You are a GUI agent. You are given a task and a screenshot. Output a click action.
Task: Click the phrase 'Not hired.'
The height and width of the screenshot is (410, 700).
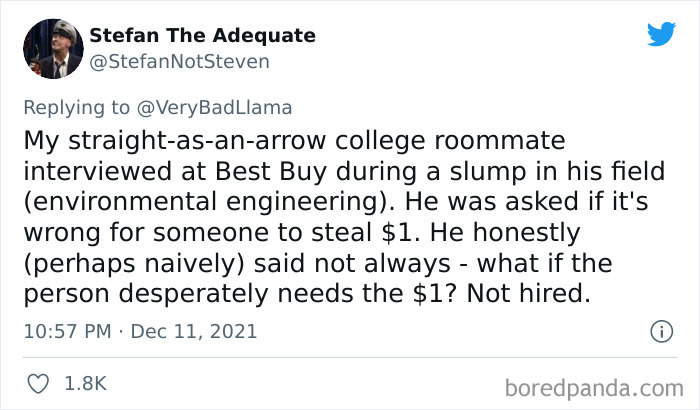coord(529,293)
